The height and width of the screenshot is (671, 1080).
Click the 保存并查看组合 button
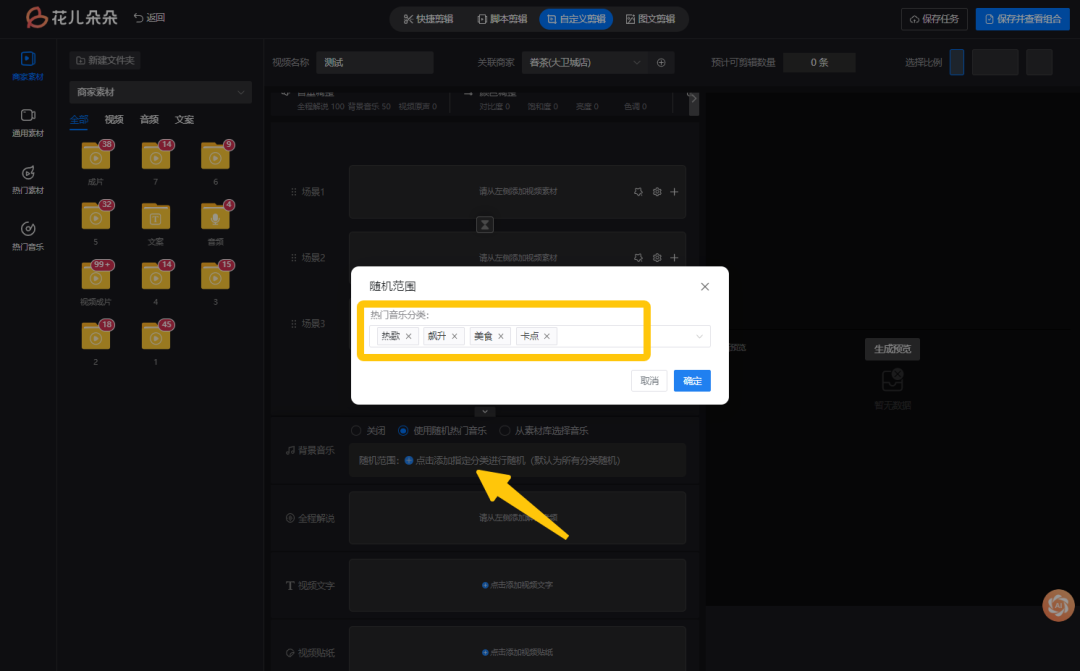tap(1023, 19)
